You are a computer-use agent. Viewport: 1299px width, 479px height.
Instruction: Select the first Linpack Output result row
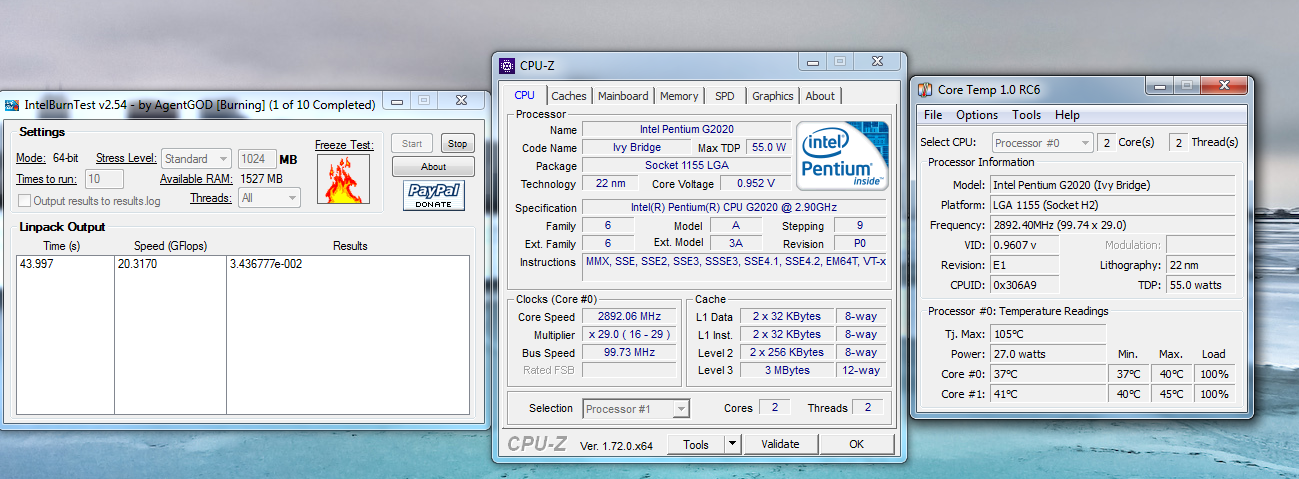[240, 264]
